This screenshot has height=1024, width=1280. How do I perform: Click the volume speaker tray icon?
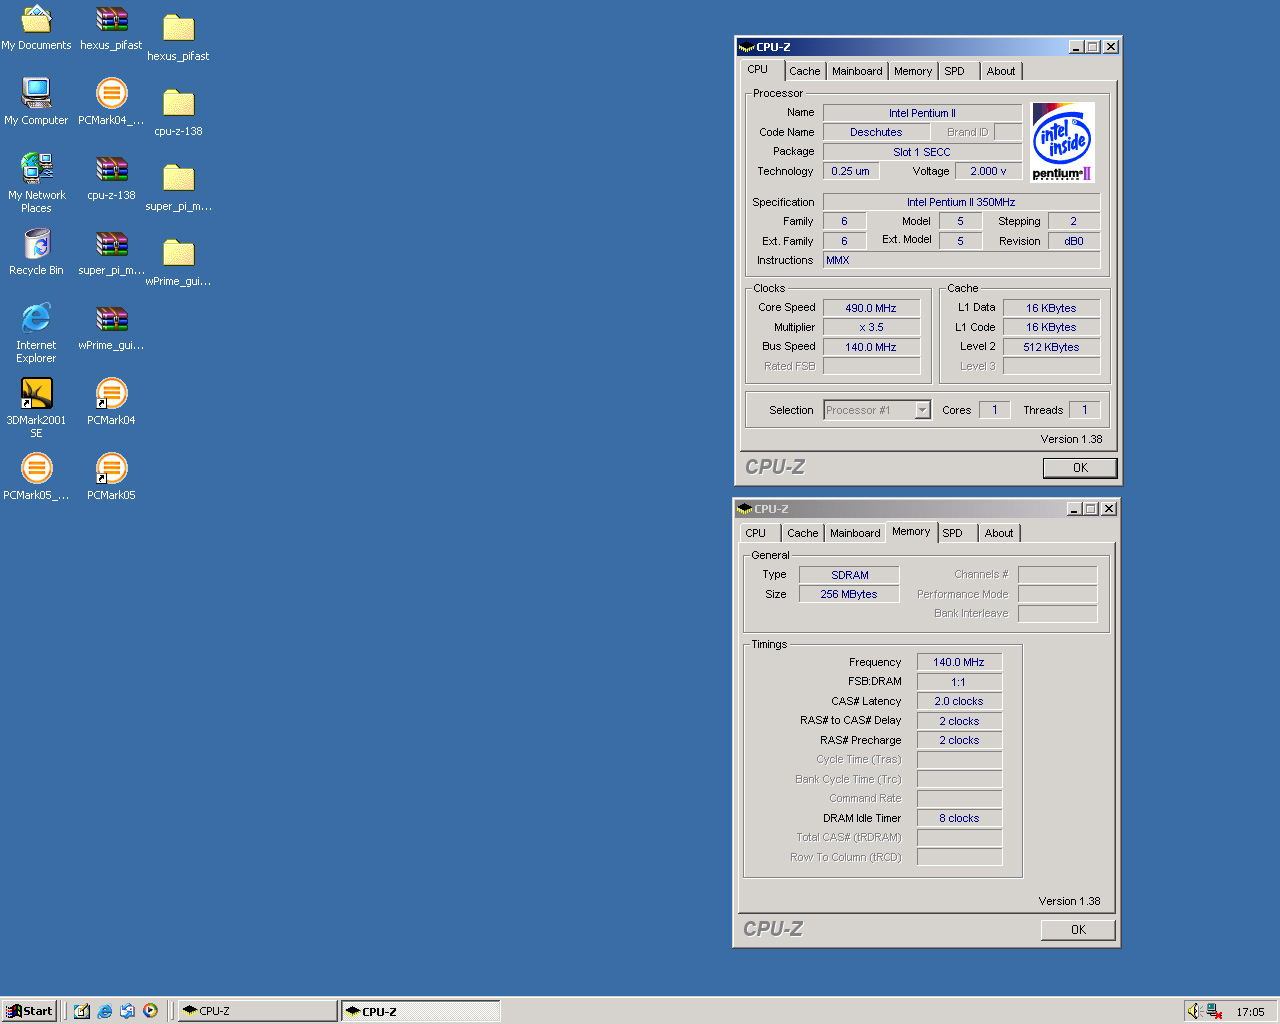[1194, 1011]
